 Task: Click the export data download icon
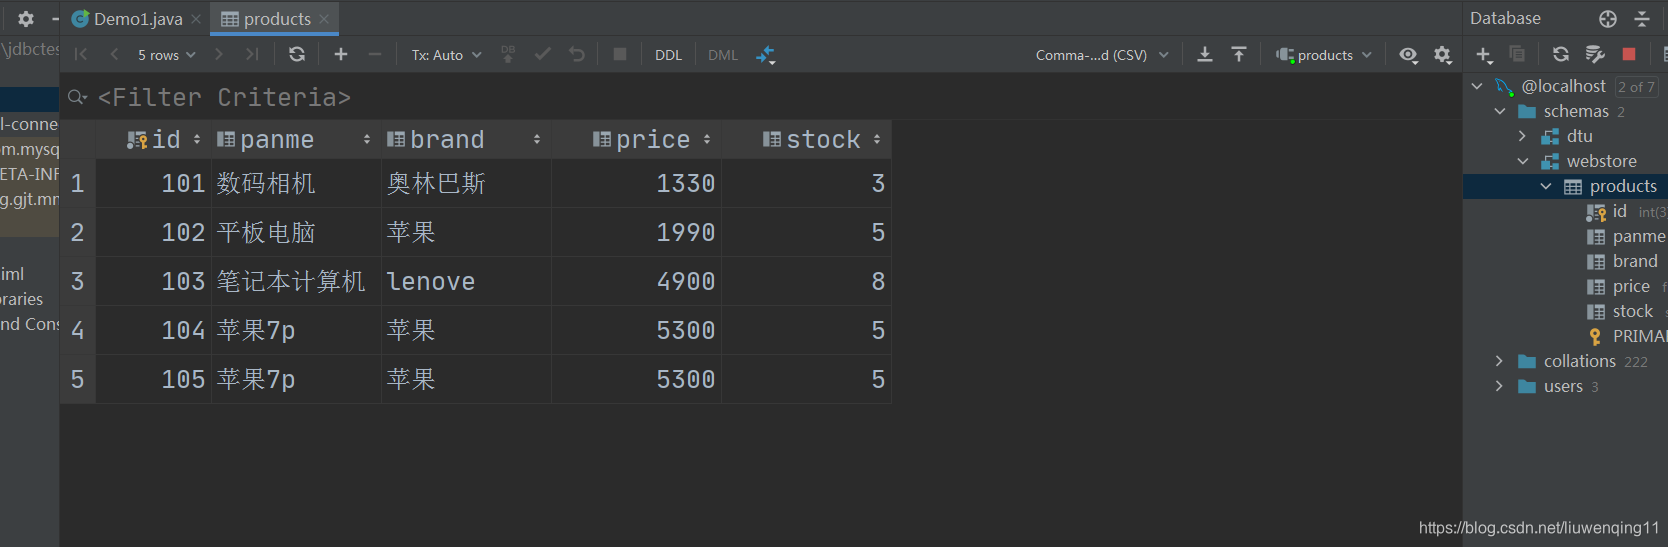coord(1205,55)
